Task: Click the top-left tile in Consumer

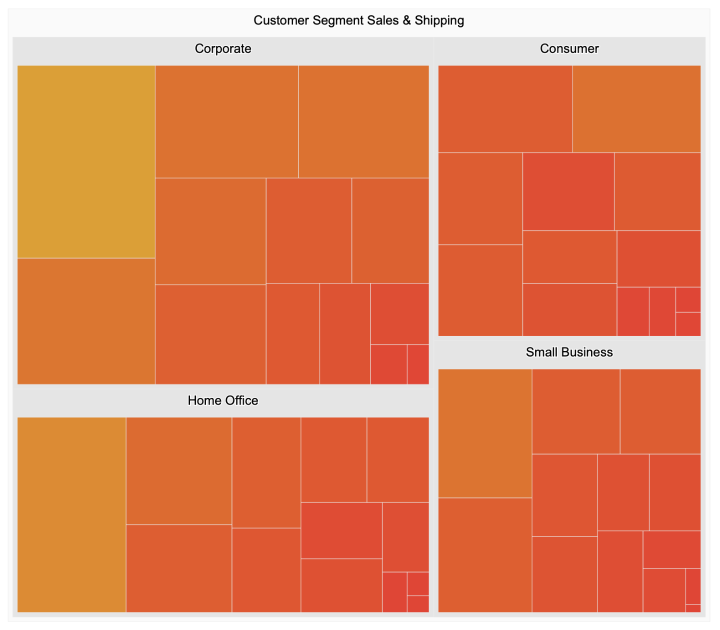Action: (x=505, y=108)
